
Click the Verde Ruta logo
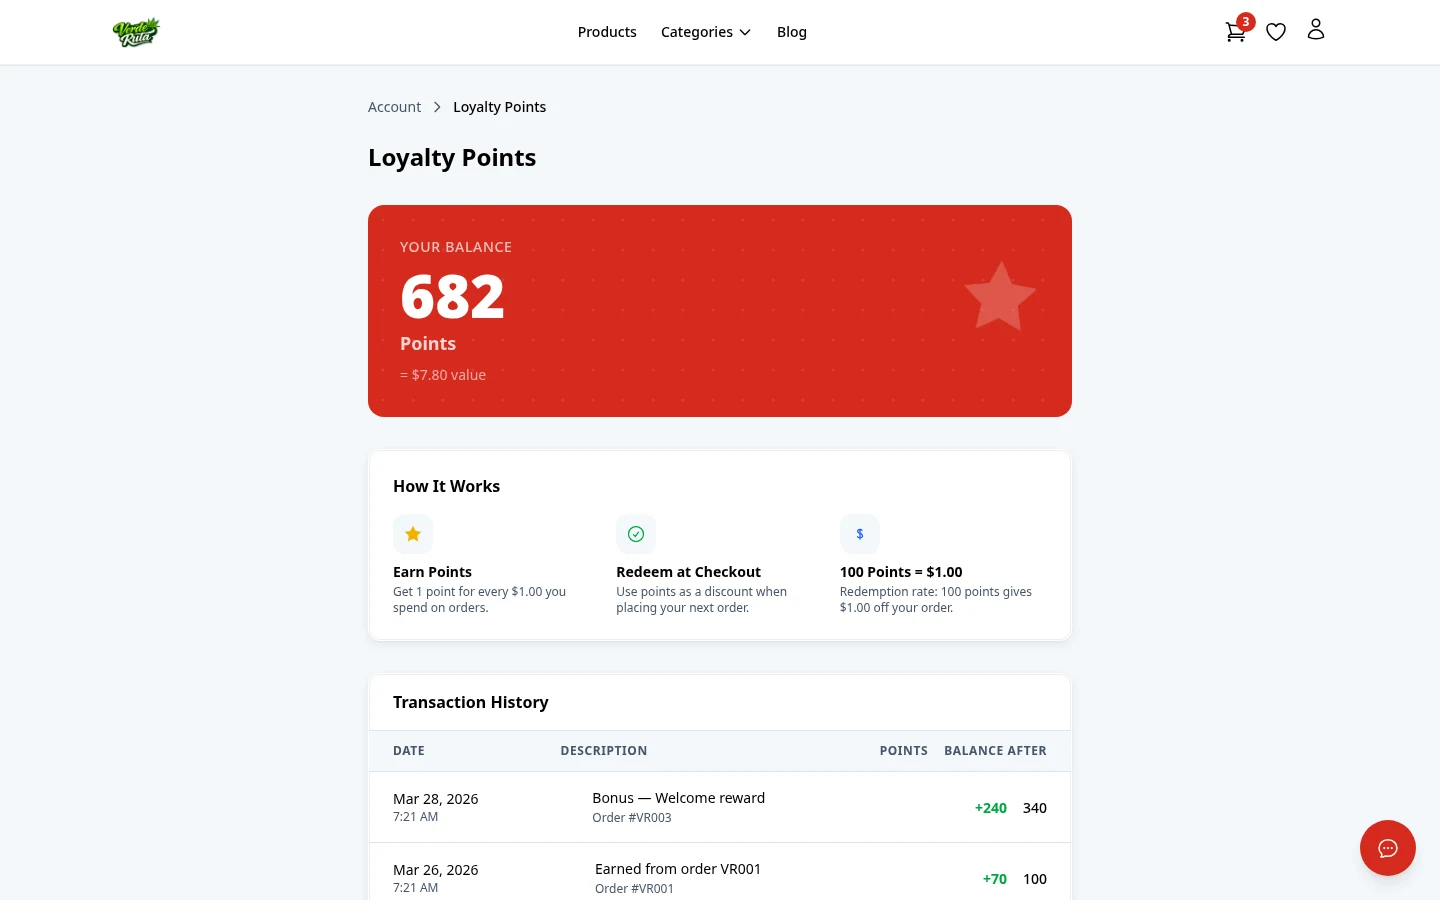click(x=136, y=31)
